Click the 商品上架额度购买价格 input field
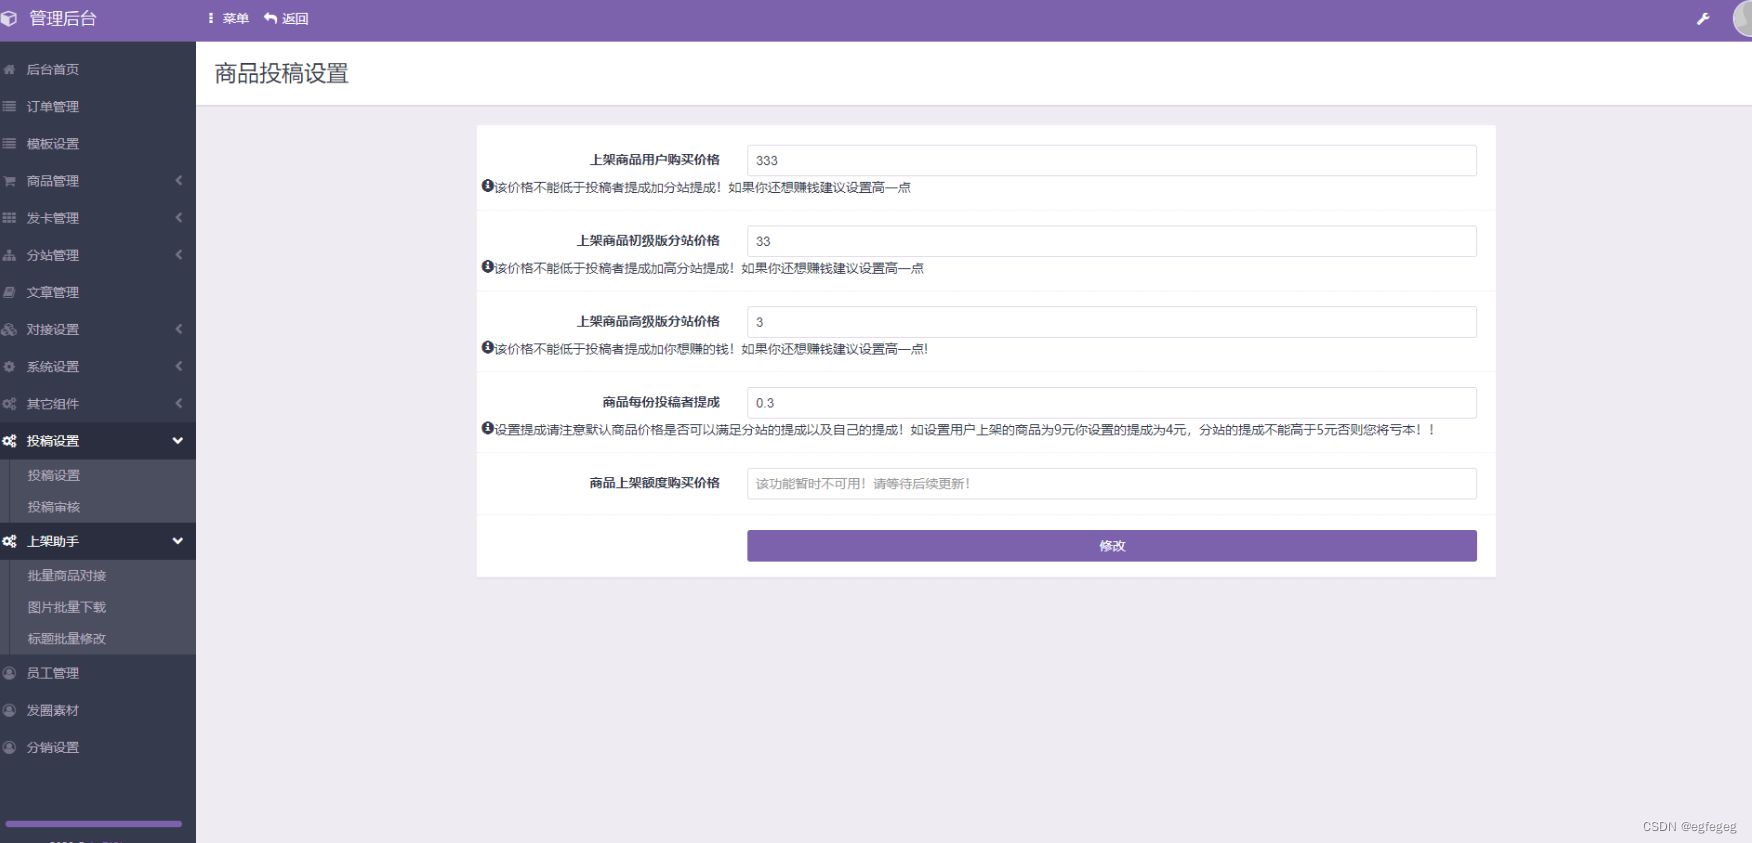This screenshot has height=843, width=1752. [x=1112, y=484]
